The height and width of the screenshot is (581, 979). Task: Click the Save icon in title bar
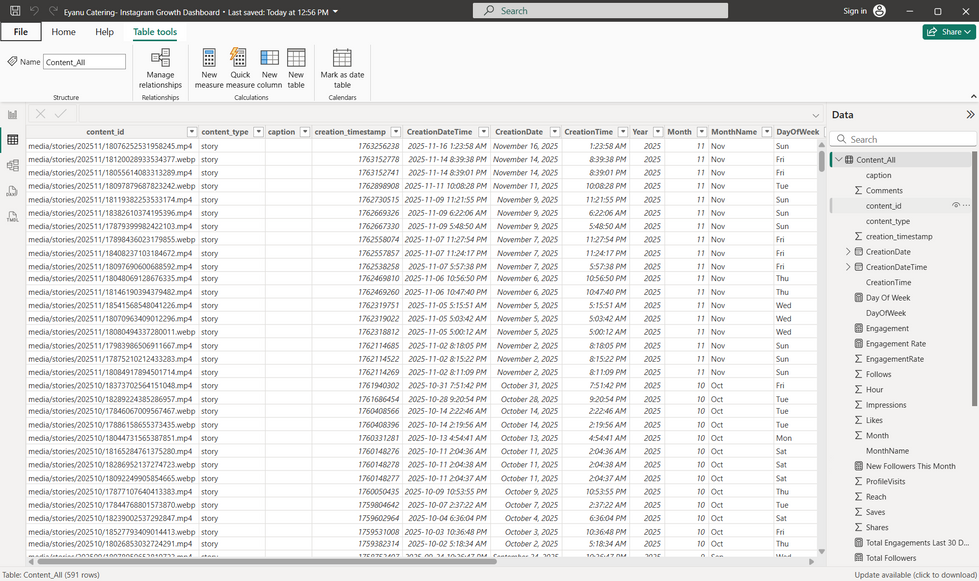tap(15, 11)
